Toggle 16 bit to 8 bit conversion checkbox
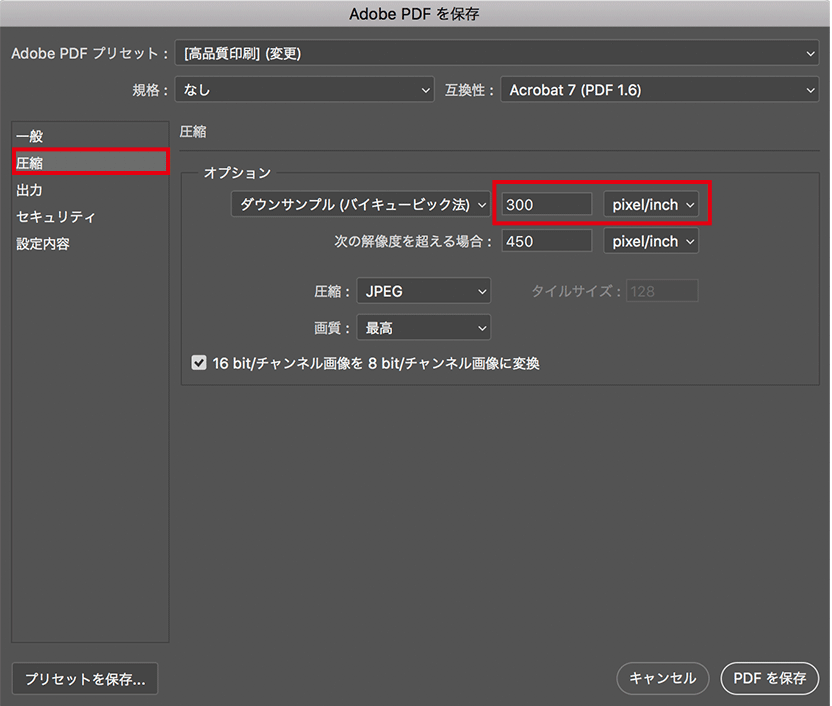832x706 pixels. click(x=199, y=364)
